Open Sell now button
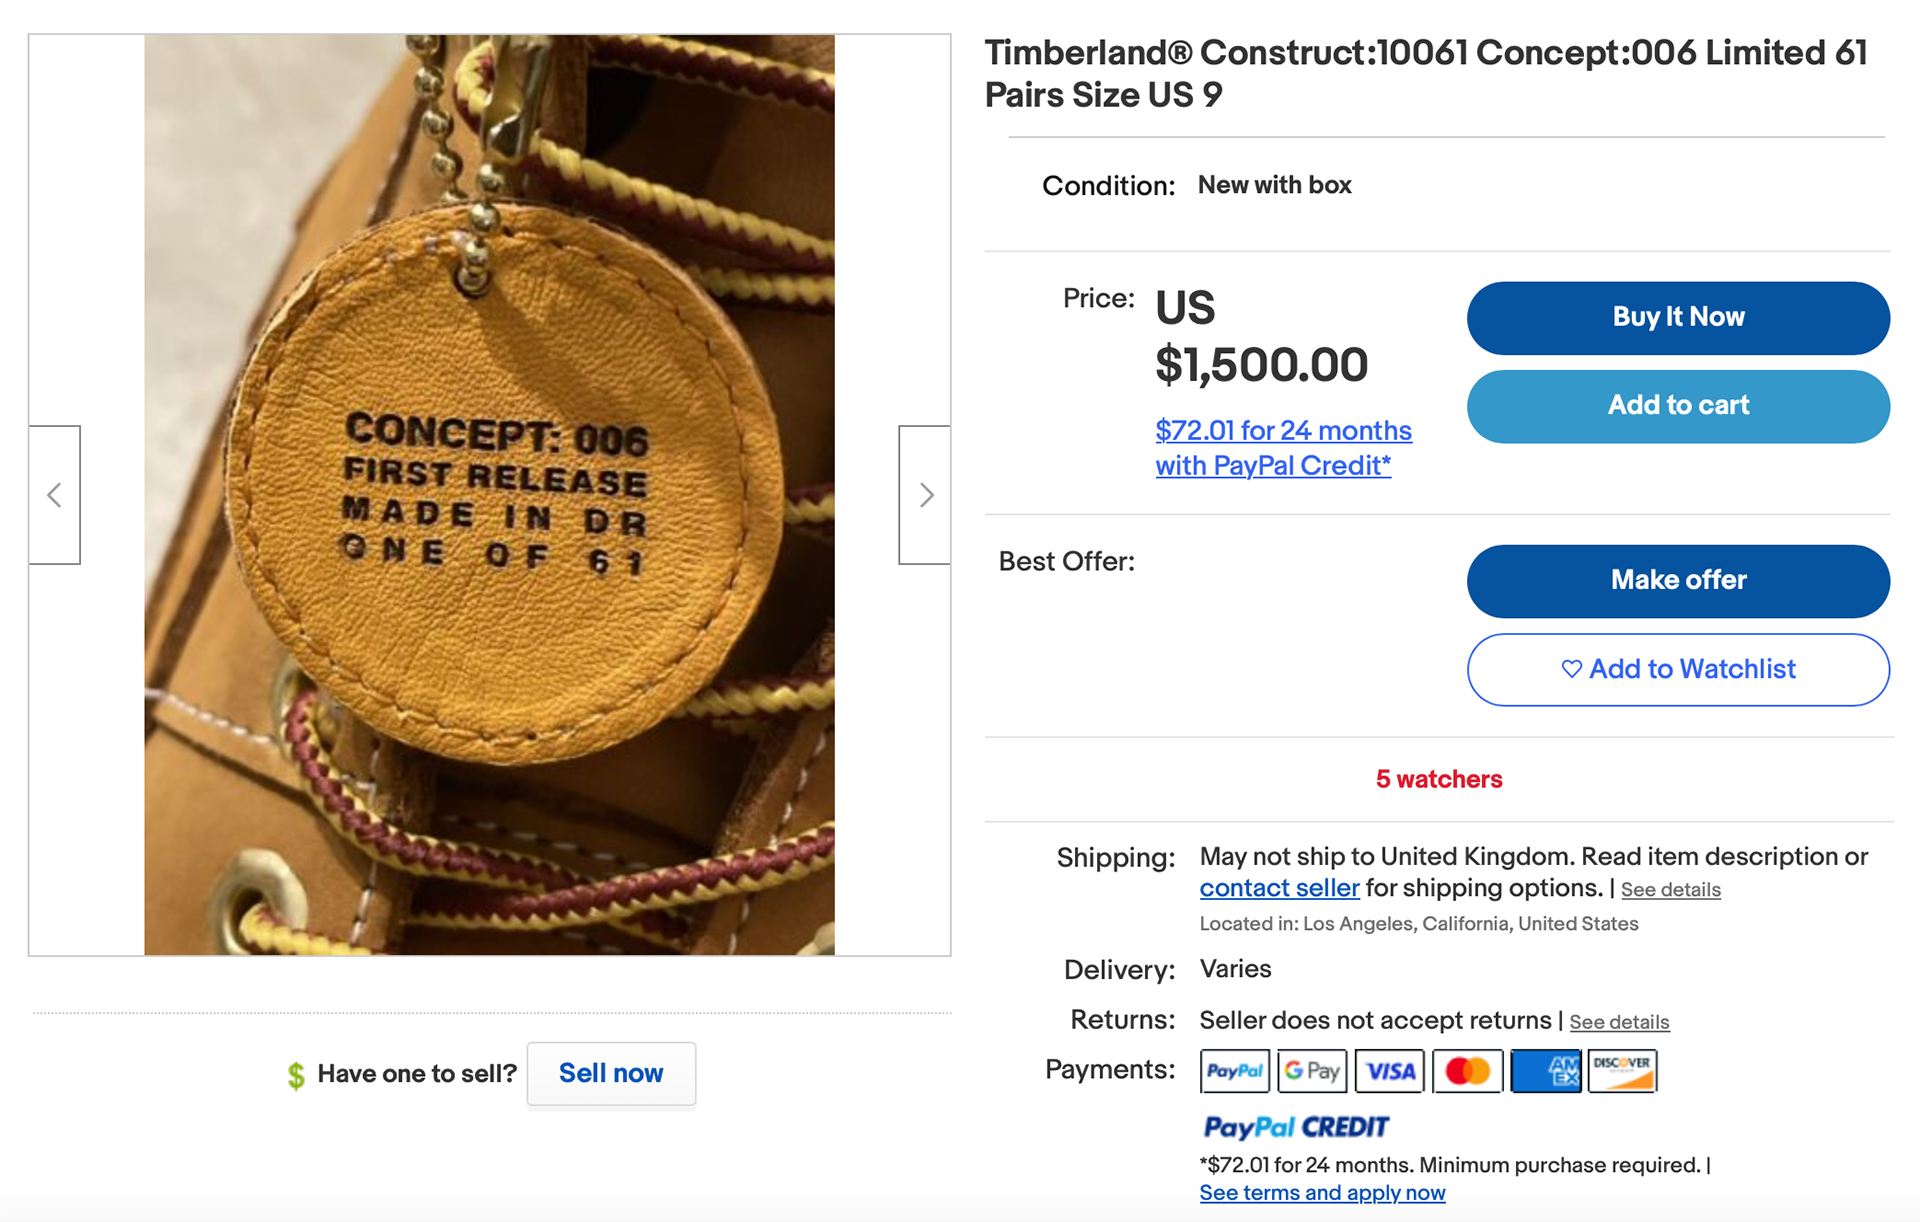This screenshot has width=1920, height=1222. click(611, 1074)
